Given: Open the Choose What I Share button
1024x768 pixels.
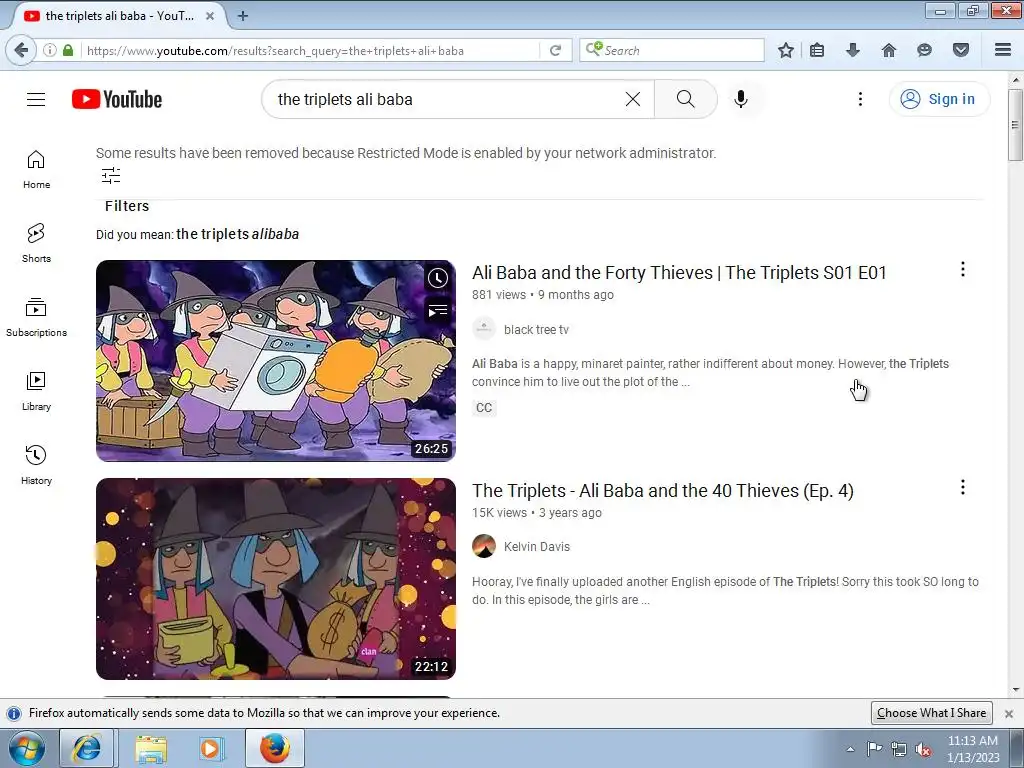Looking at the screenshot, I should [x=931, y=712].
